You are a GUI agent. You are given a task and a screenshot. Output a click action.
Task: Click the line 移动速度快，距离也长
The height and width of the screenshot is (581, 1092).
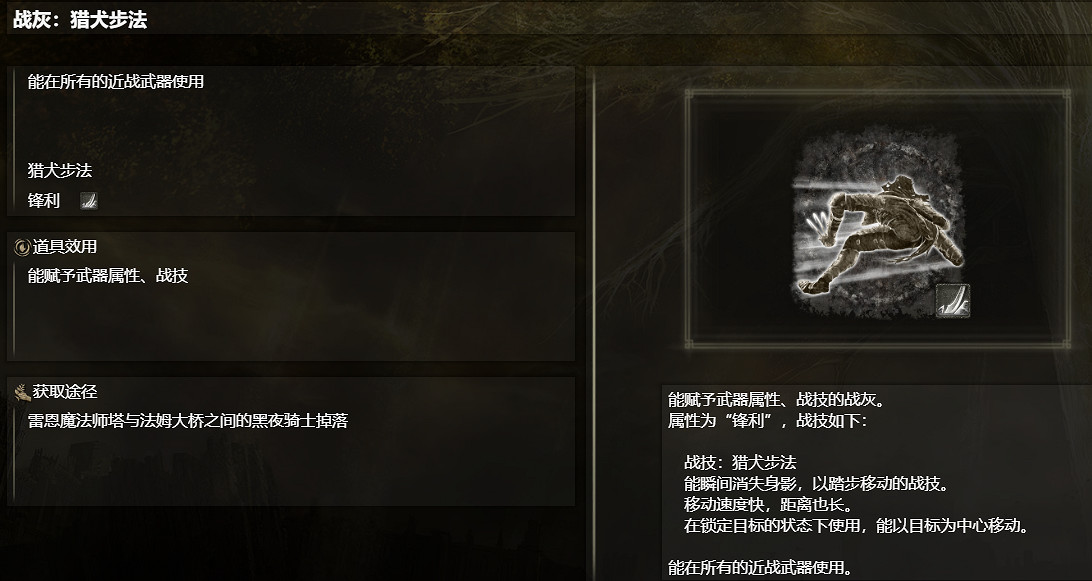[x=768, y=504]
